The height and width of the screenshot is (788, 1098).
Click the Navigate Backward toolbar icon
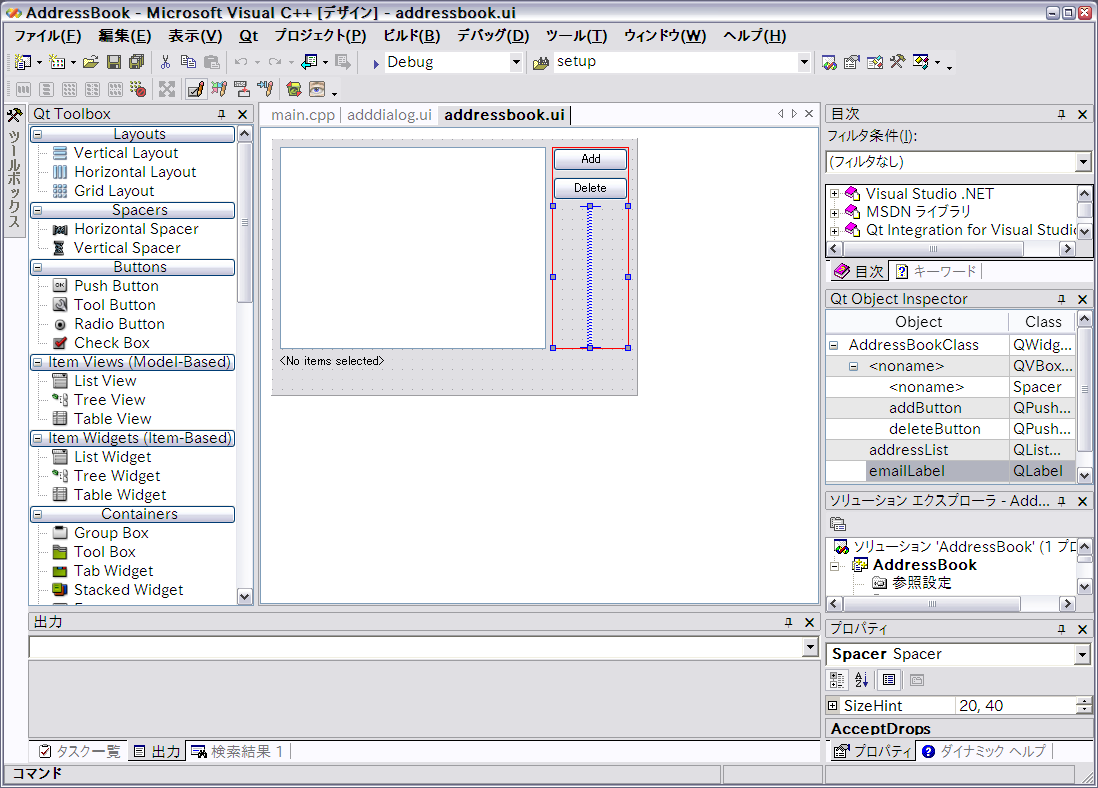click(309, 62)
